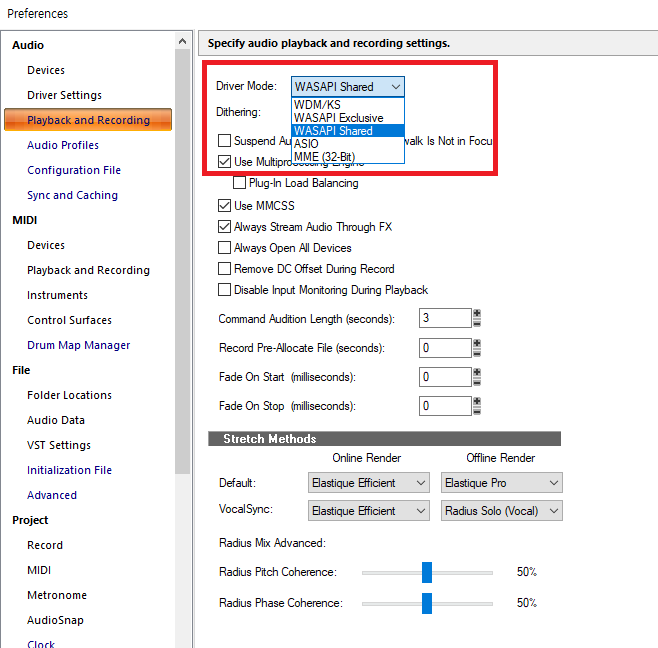Screen dimensions: 658x648
Task: Click Record Pre-Allocate File seconds field
Action: (445, 348)
